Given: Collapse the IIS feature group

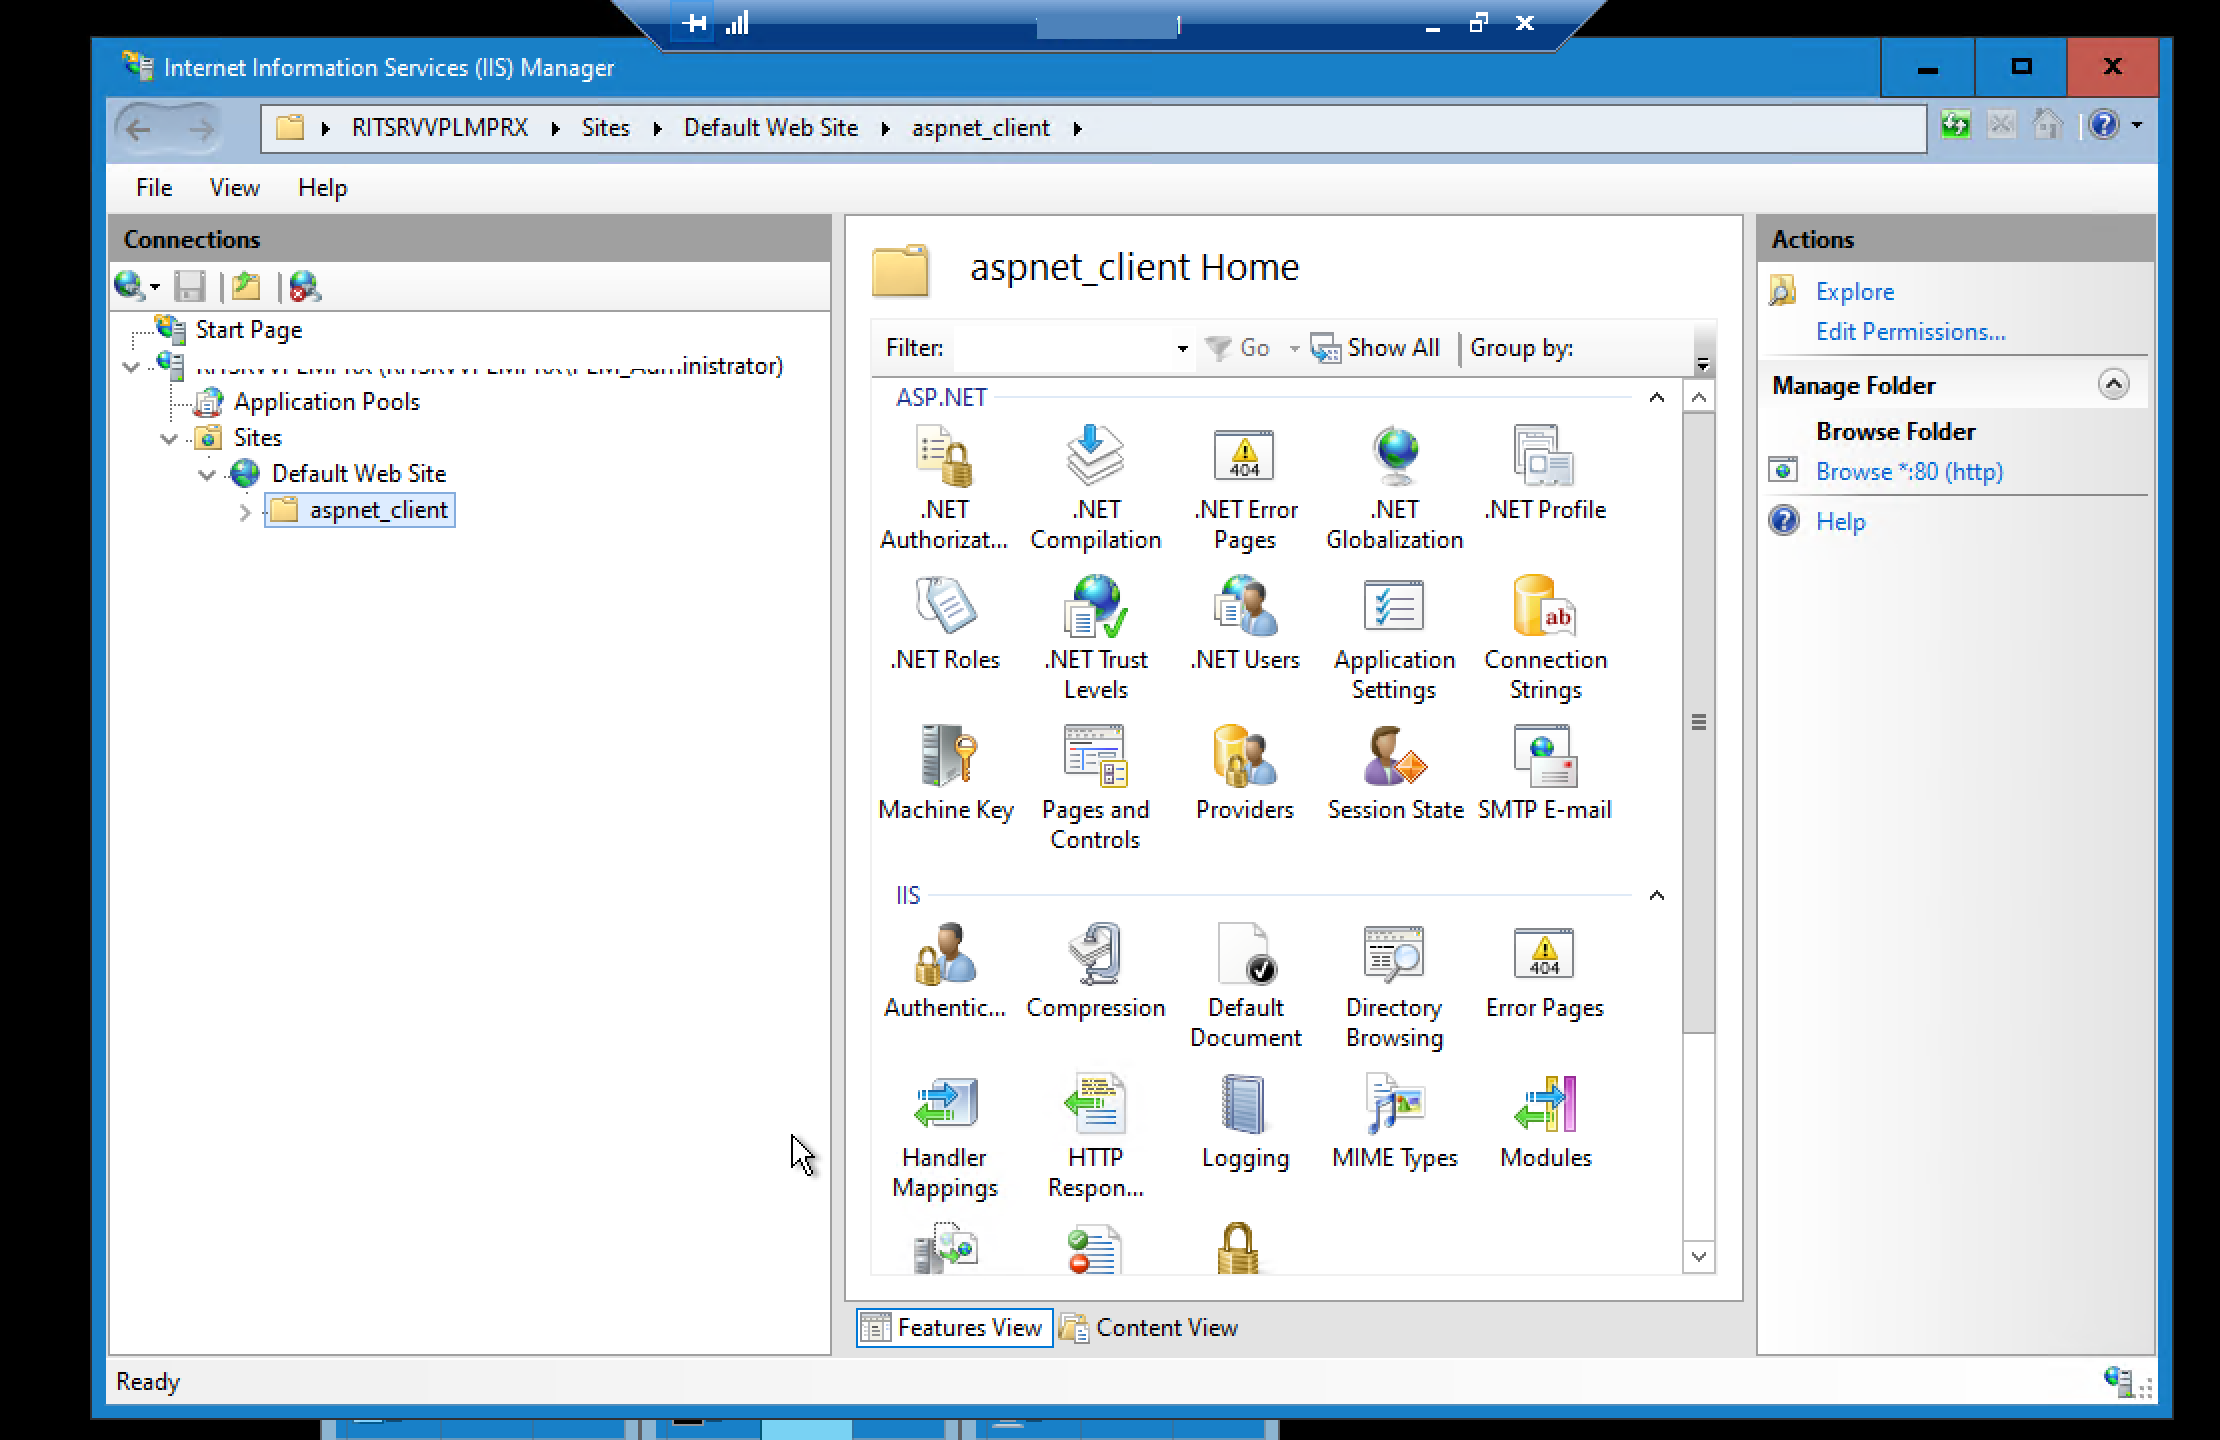Looking at the screenshot, I should click(x=1656, y=895).
